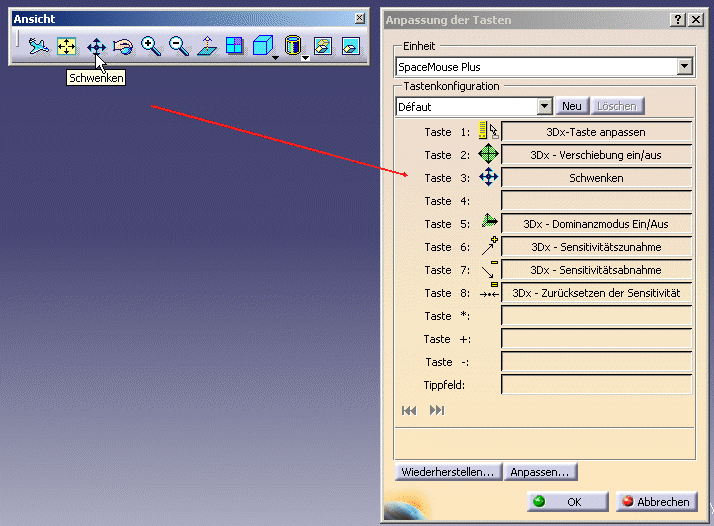Click the Anpassen... button
The height and width of the screenshot is (526, 714).
click(540, 472)
